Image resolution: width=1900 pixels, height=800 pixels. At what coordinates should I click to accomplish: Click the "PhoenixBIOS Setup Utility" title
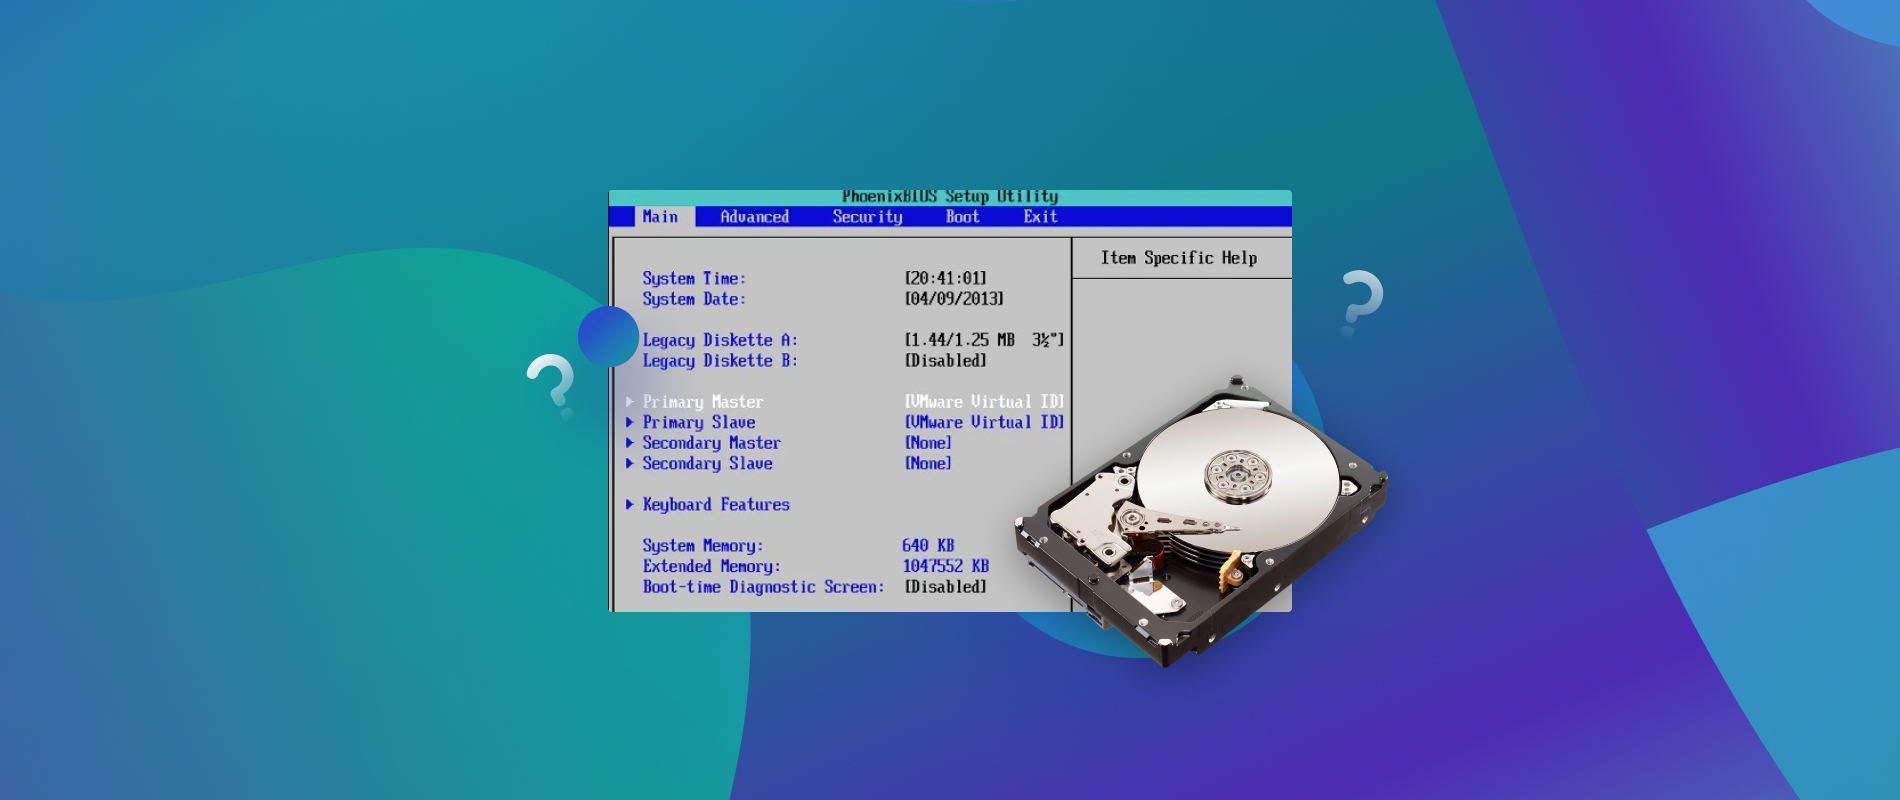pyautogui.click(x=950, y=197)
